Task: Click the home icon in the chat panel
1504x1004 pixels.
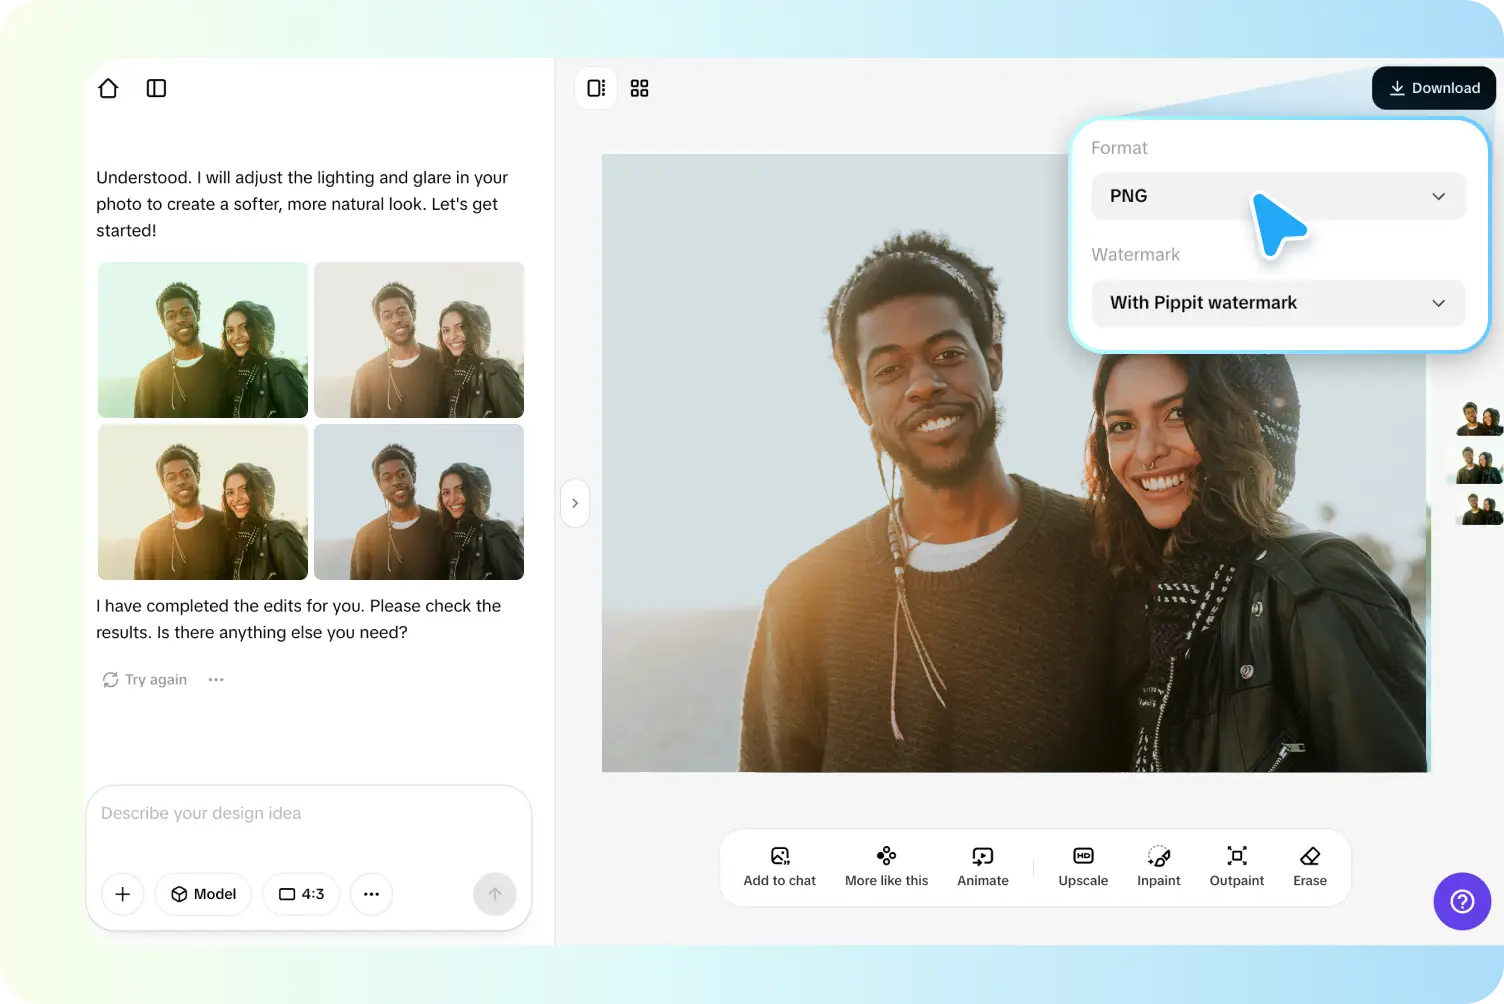Action: click(108, 88)
